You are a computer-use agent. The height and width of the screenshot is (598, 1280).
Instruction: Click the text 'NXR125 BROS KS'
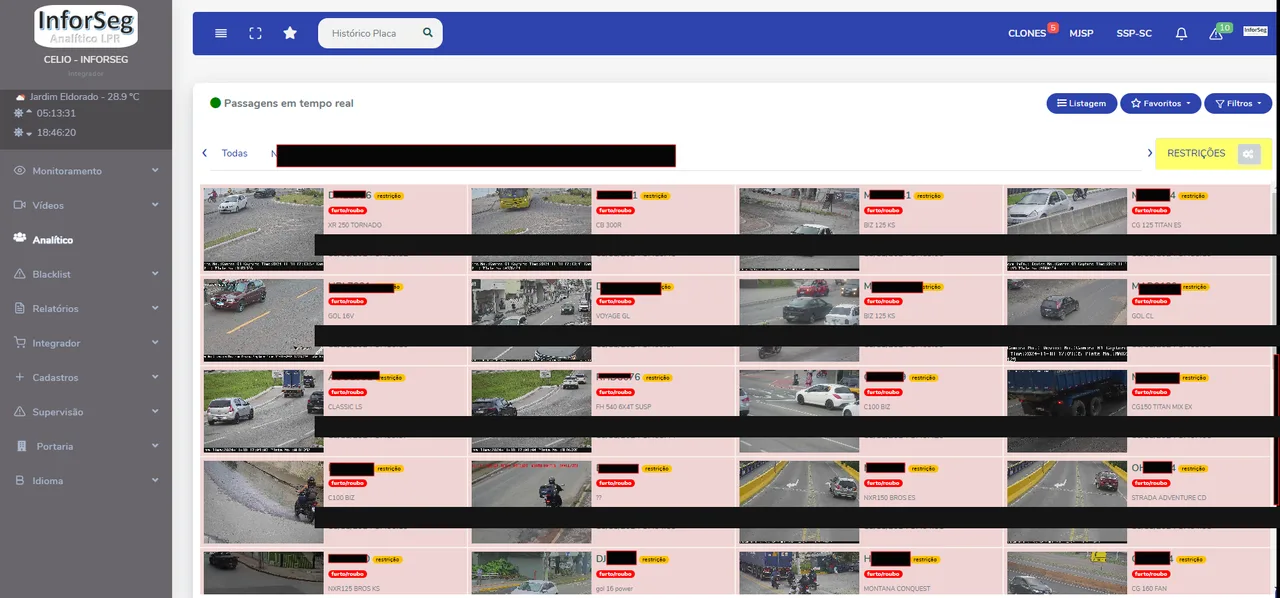354,588
